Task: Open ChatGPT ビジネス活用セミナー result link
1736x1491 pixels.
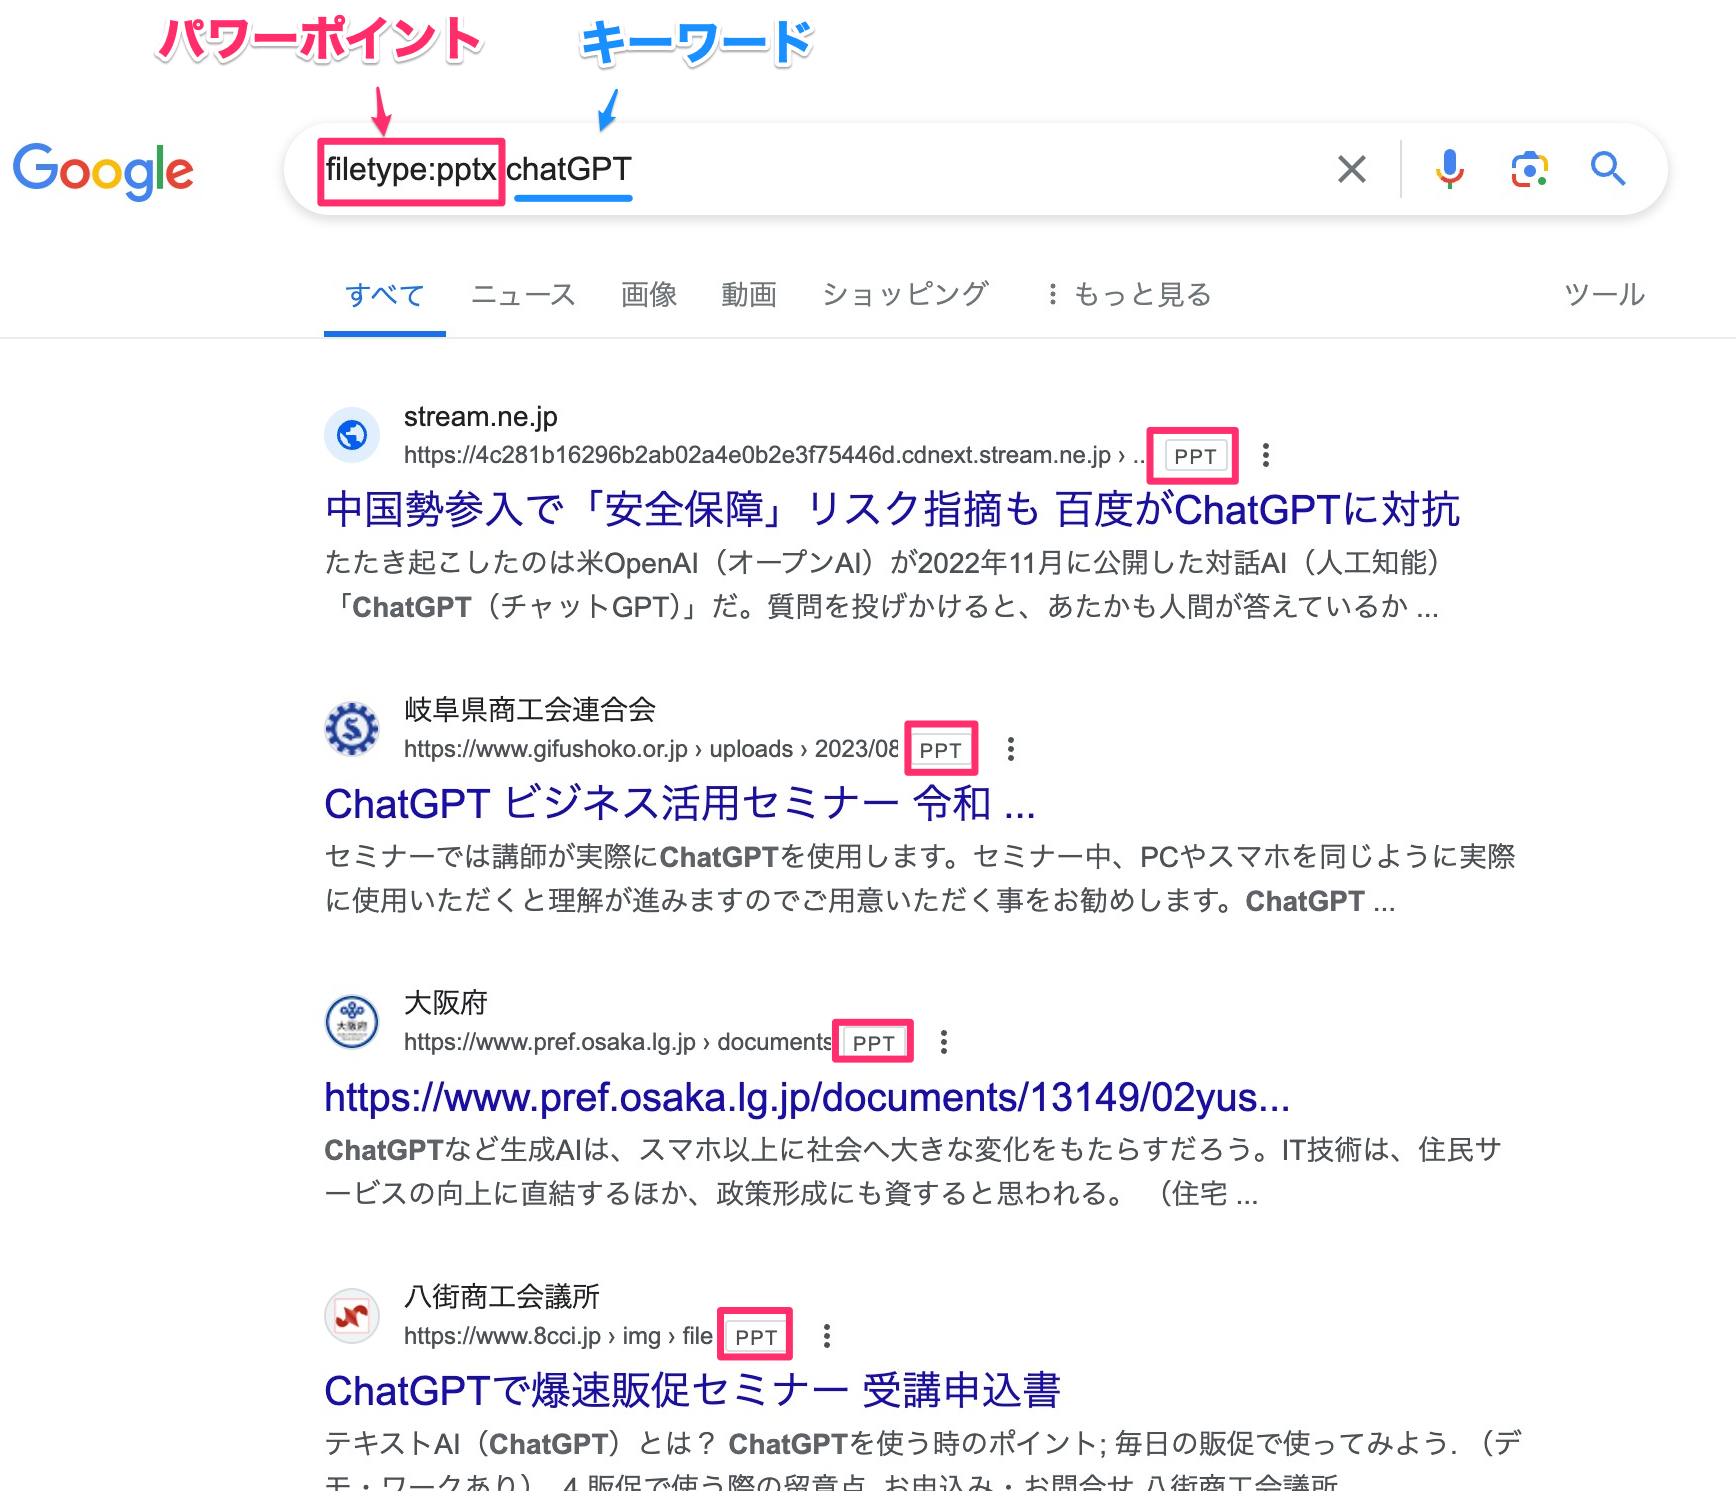Action: pyautogui.click(x=680, y=803)
